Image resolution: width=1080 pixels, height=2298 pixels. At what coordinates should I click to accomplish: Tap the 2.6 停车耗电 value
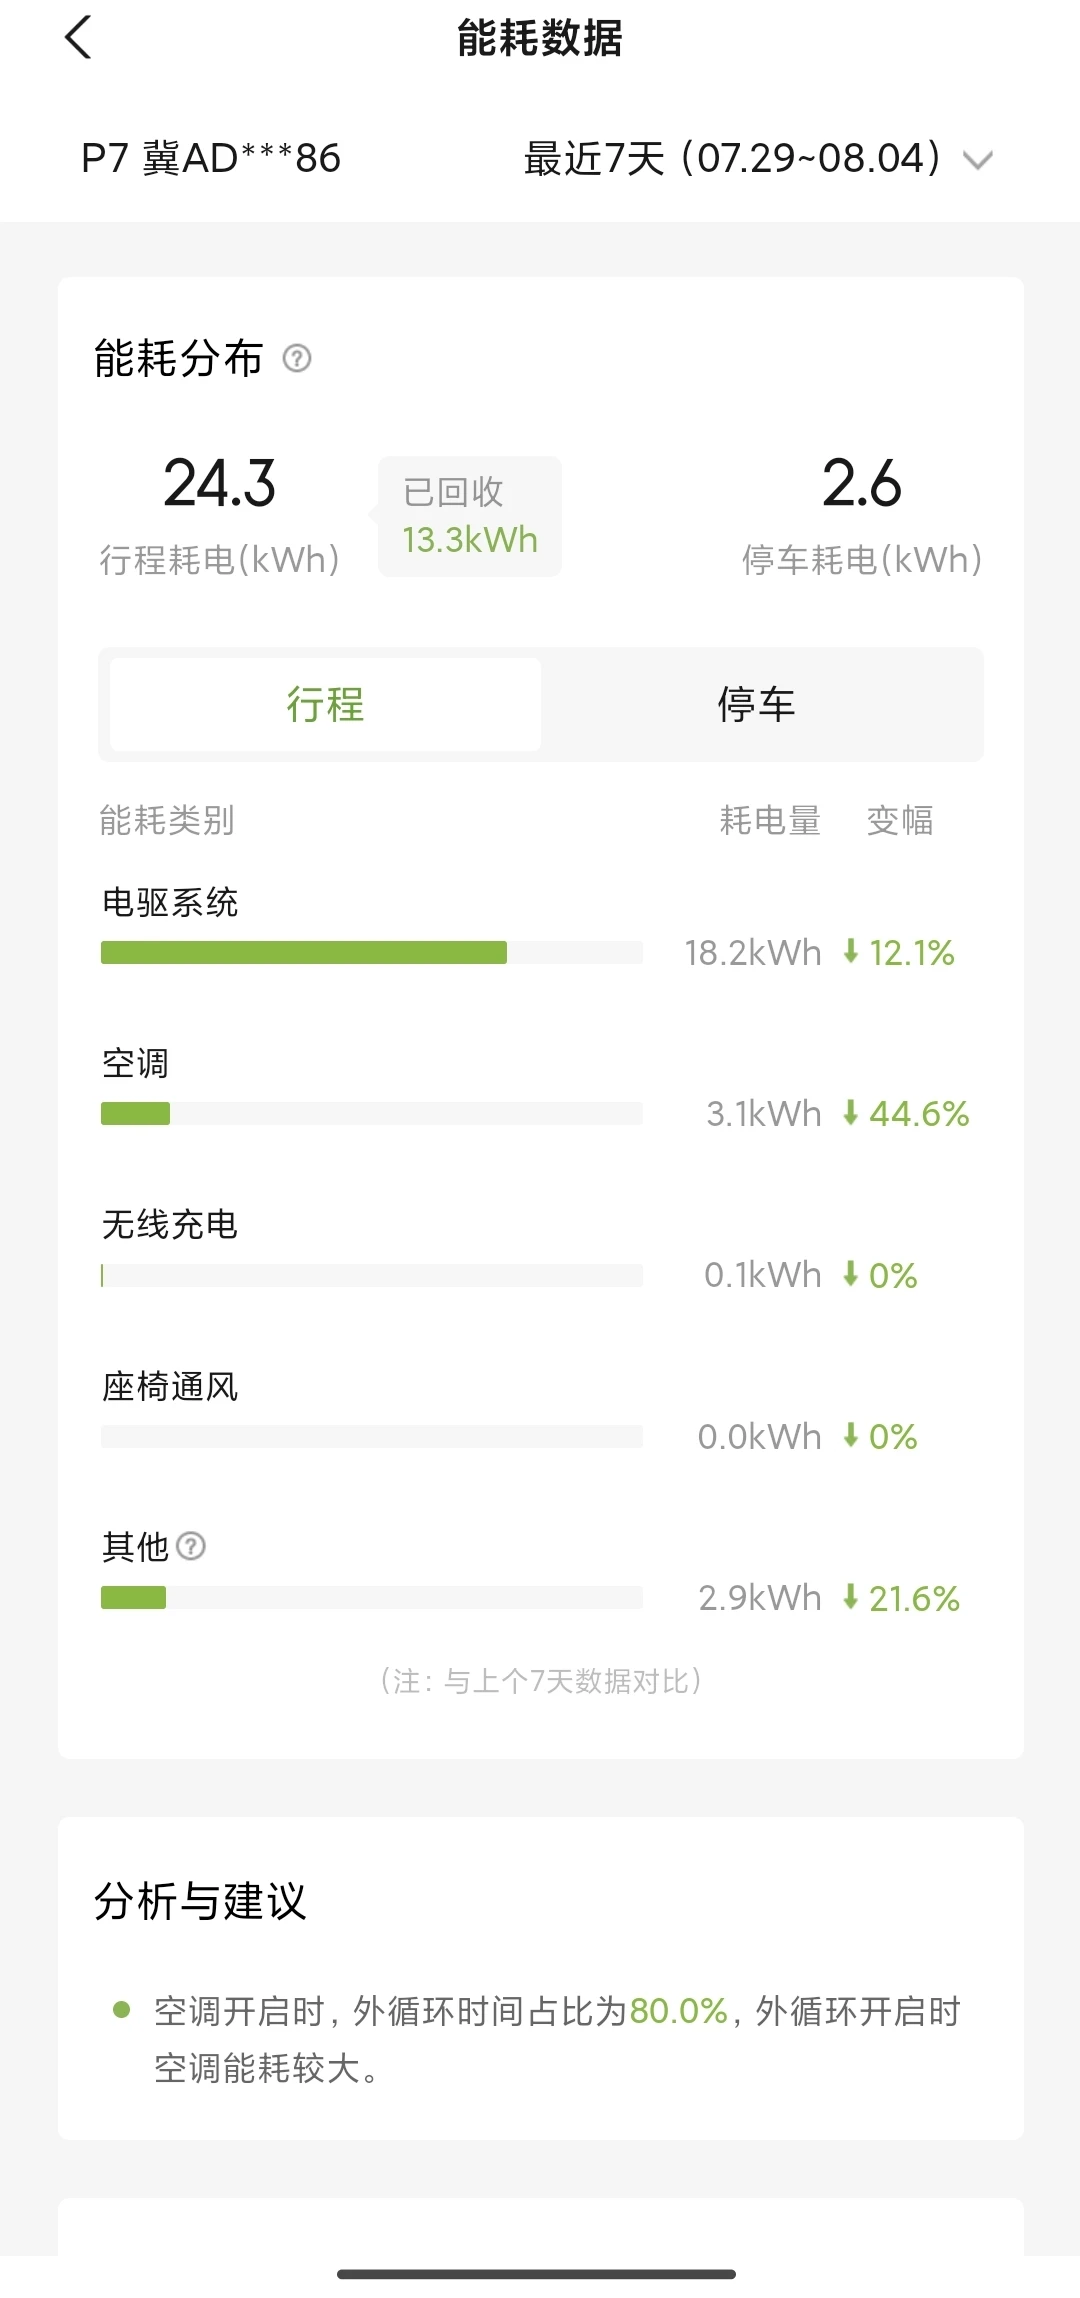[x=861, y=483]
